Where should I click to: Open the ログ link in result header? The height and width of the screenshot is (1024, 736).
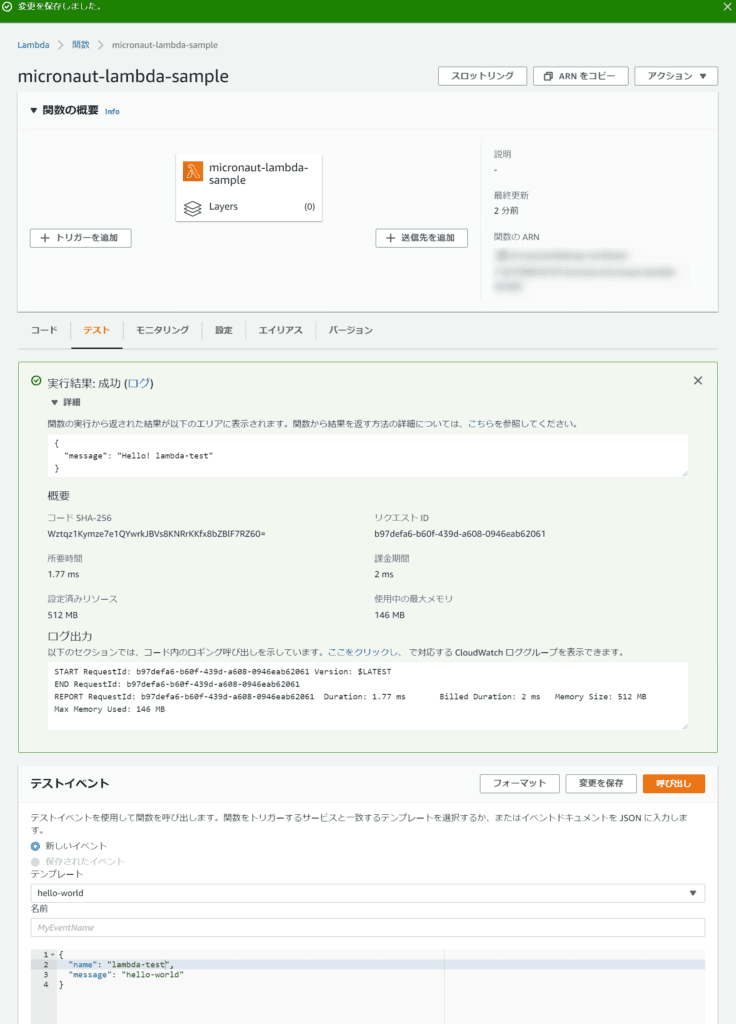coord(139,383)
